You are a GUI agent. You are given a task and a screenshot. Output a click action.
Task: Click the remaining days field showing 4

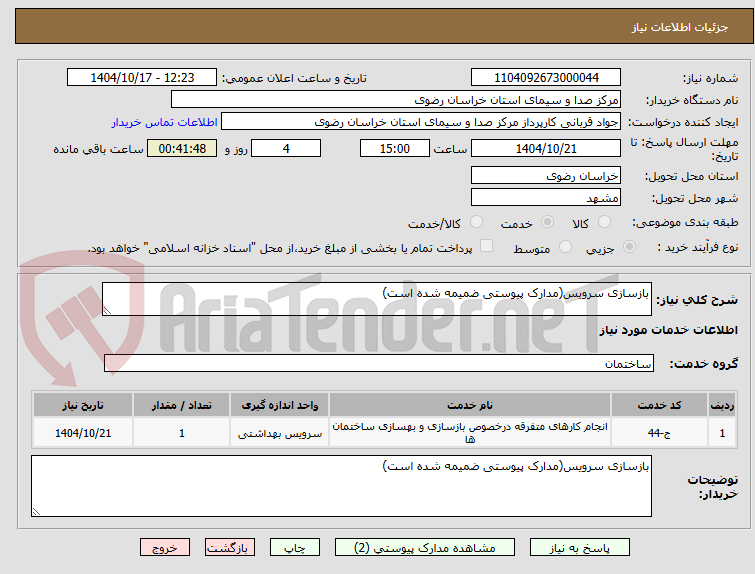(x=286, y=148)
